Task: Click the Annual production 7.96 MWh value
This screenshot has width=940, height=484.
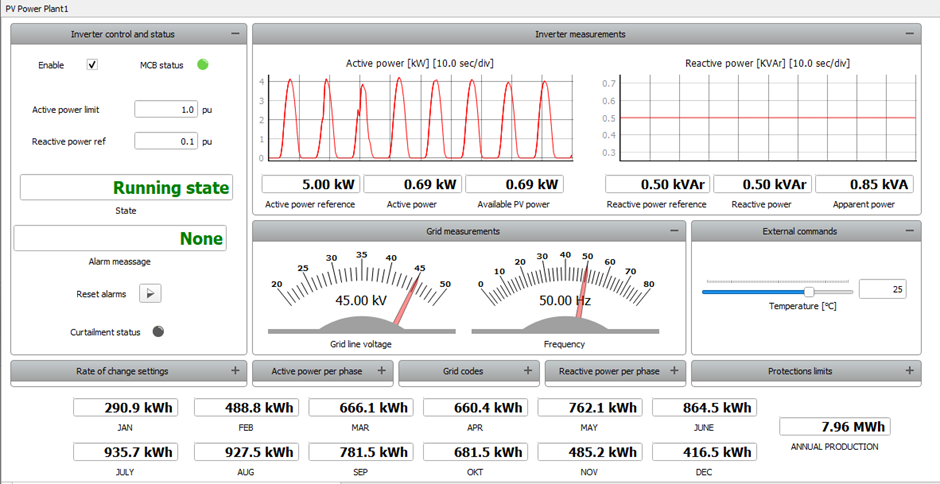Action: pyautogui.click(x=834, y=427)
